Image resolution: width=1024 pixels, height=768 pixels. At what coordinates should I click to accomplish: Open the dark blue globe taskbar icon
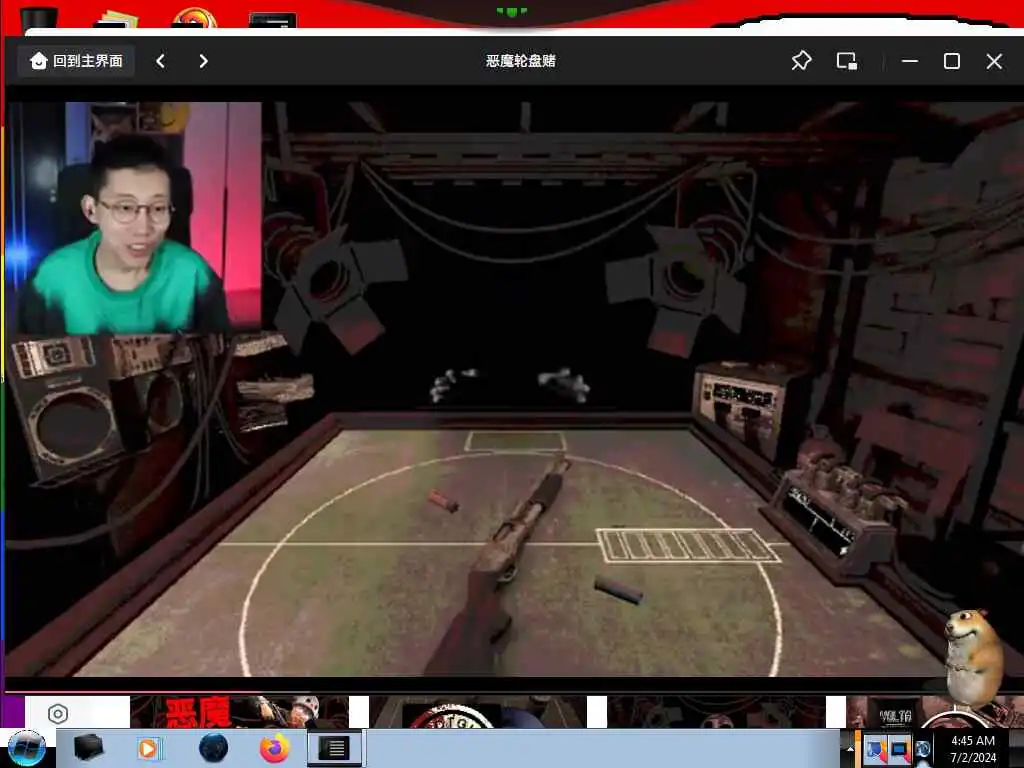click(213, 748)
